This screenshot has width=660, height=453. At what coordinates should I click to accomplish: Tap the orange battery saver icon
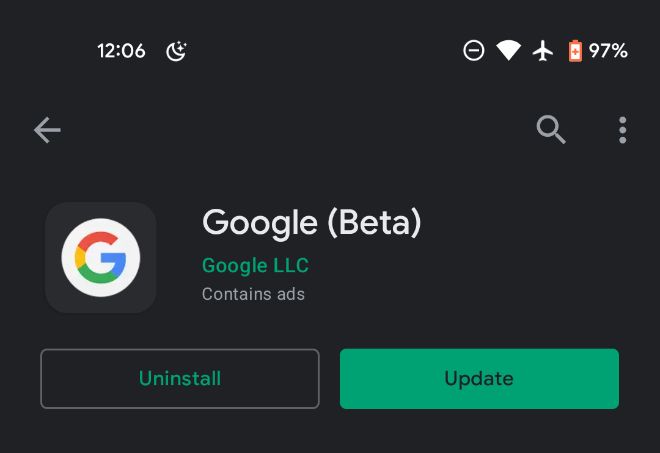click(575, 51)
